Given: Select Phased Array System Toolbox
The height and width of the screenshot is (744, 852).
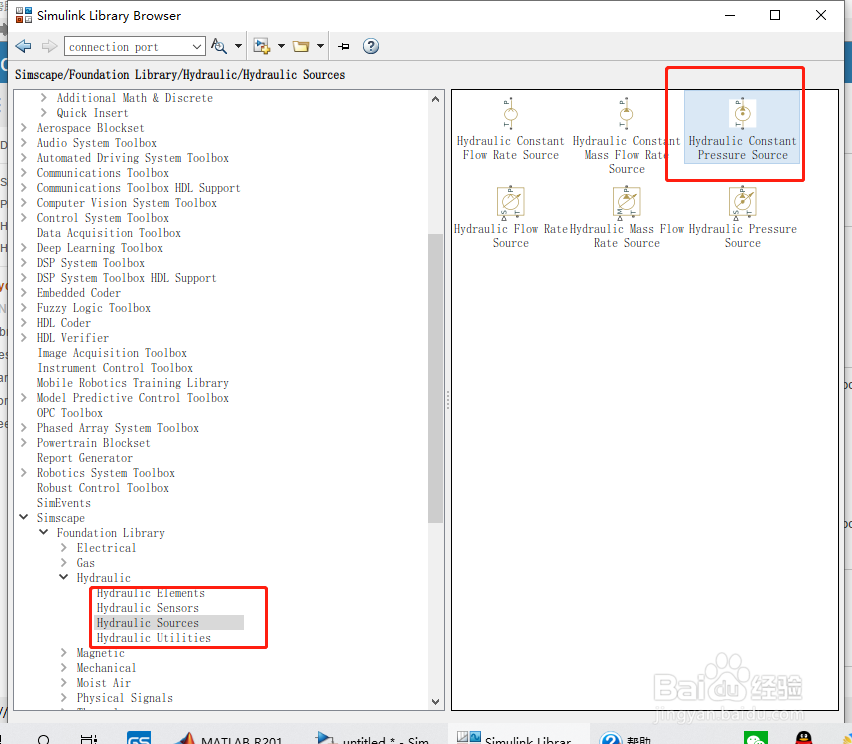Looking at the screenshot, I should 117,428.
